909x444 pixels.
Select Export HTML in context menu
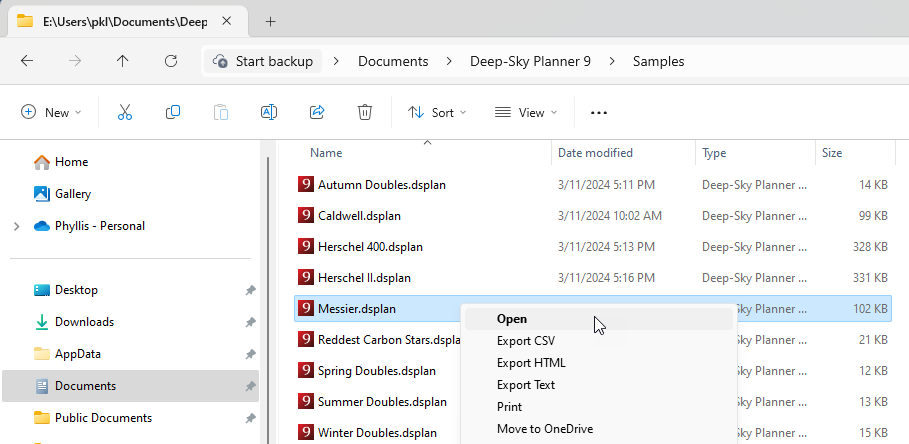click(530, 363)
